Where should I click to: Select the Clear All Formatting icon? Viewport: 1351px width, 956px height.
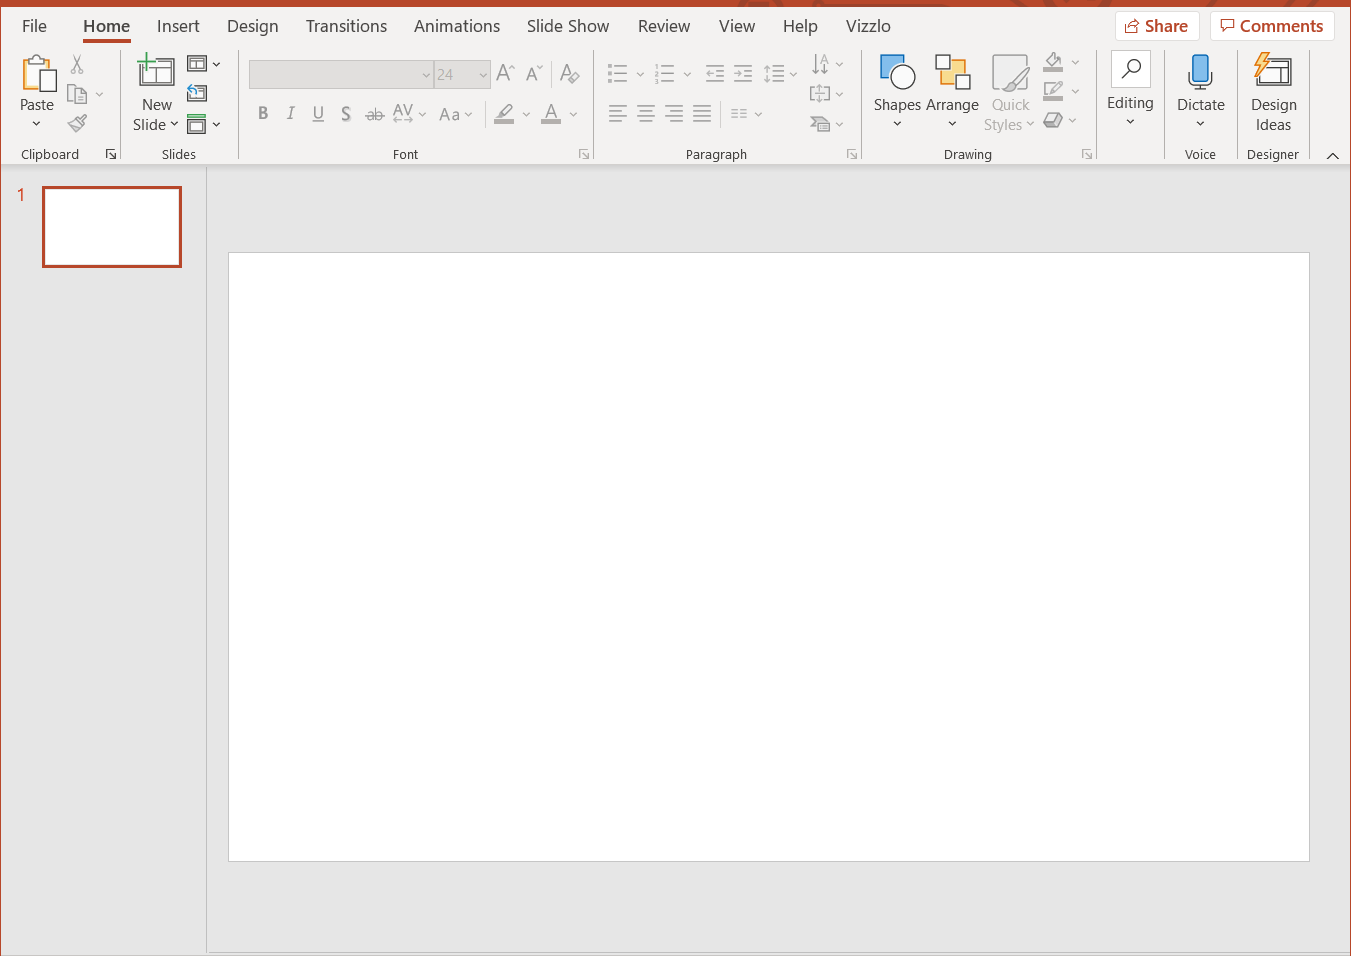pyautogui.click(x=569, y=73)
